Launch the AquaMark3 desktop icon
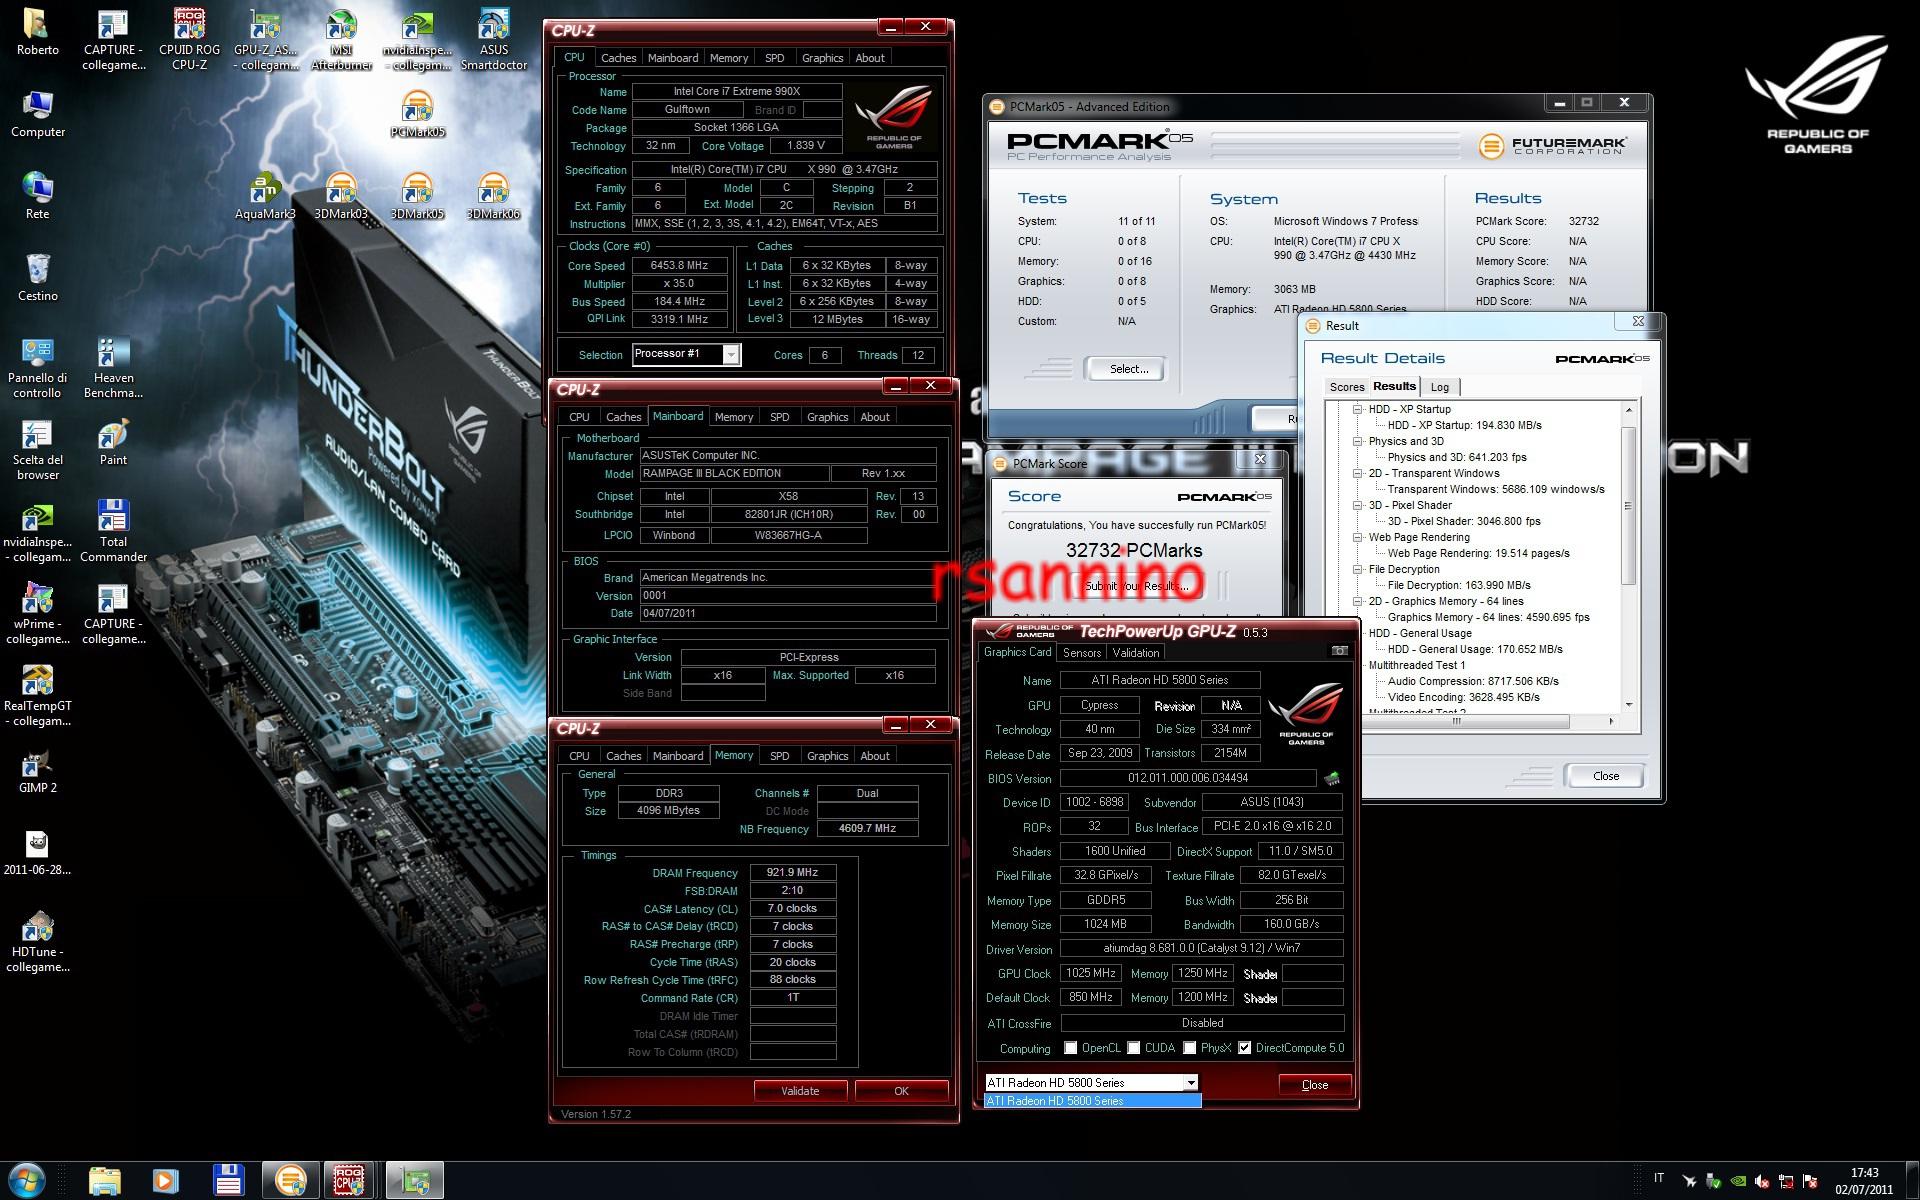Image resolution: width=1920 pixels, height=1200 pixels. (265, 196)
